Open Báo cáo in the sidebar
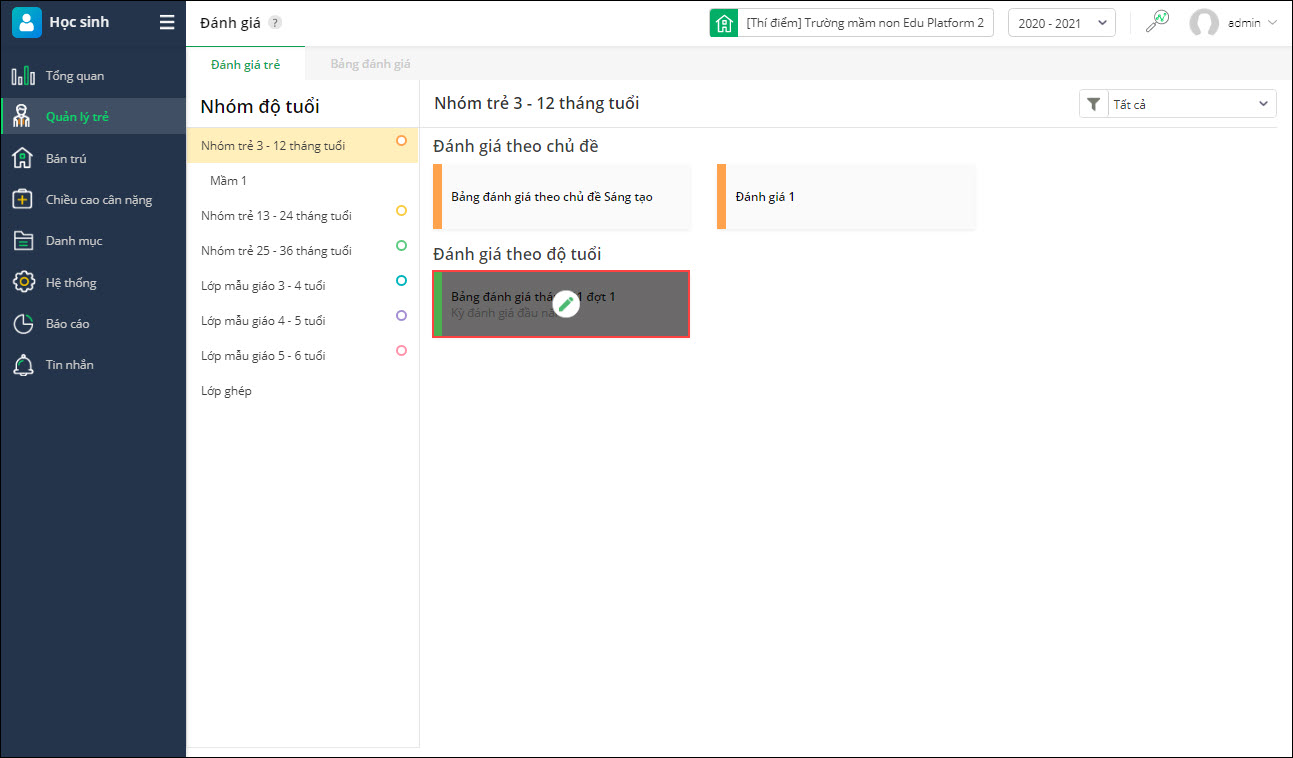The image size is (1293, 758). (x=93, y=324)
